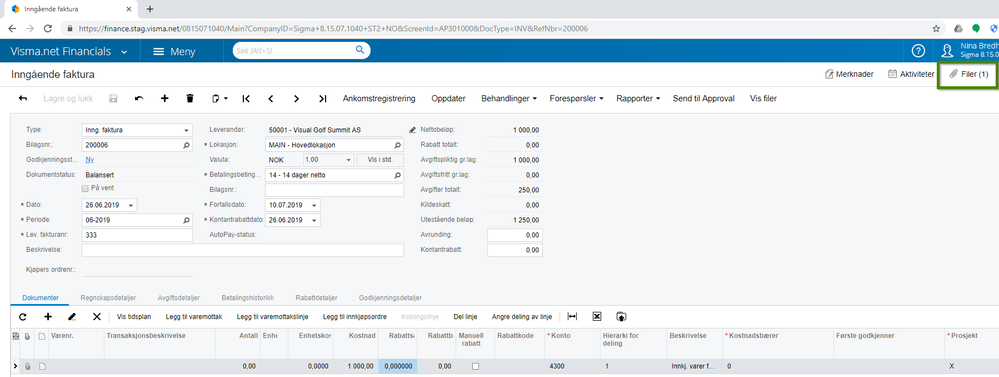The height and width of the screenshot is (377, 999).
Task: Go to the next record arrow
Action: (296, 99)
